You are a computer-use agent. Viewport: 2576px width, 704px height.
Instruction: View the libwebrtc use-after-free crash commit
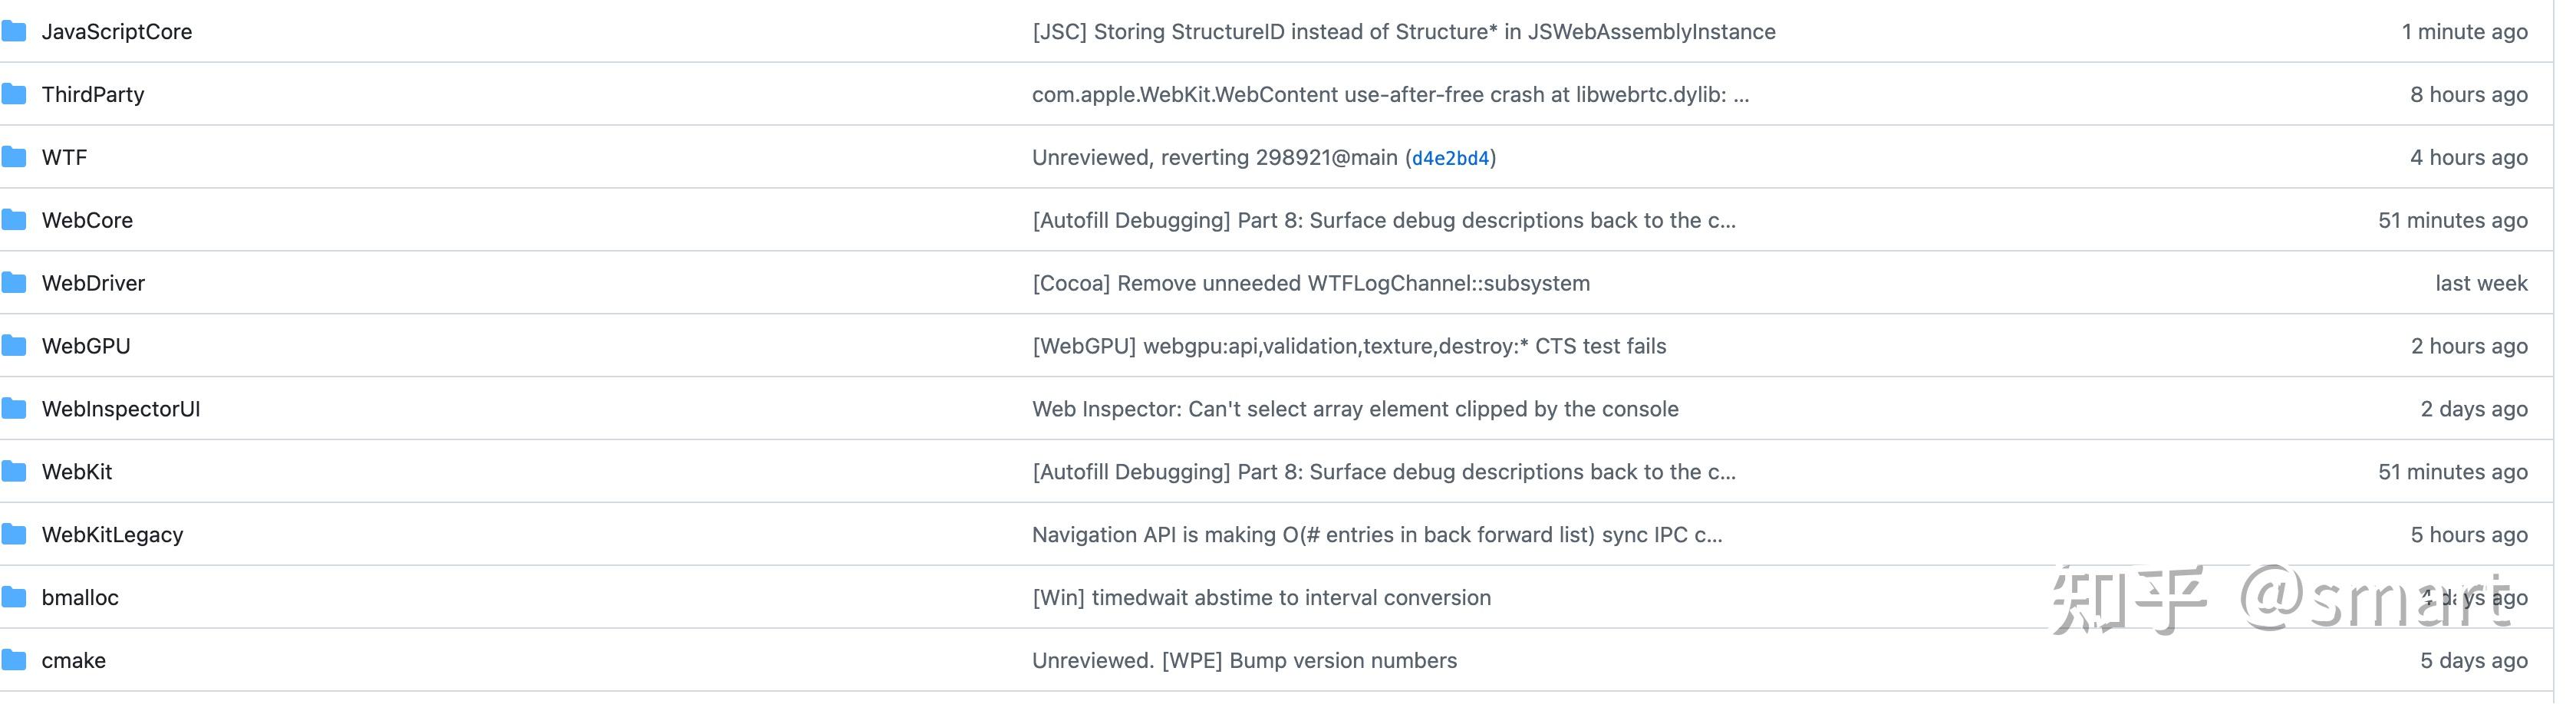pyautogui.click(x=1390, y=95)
